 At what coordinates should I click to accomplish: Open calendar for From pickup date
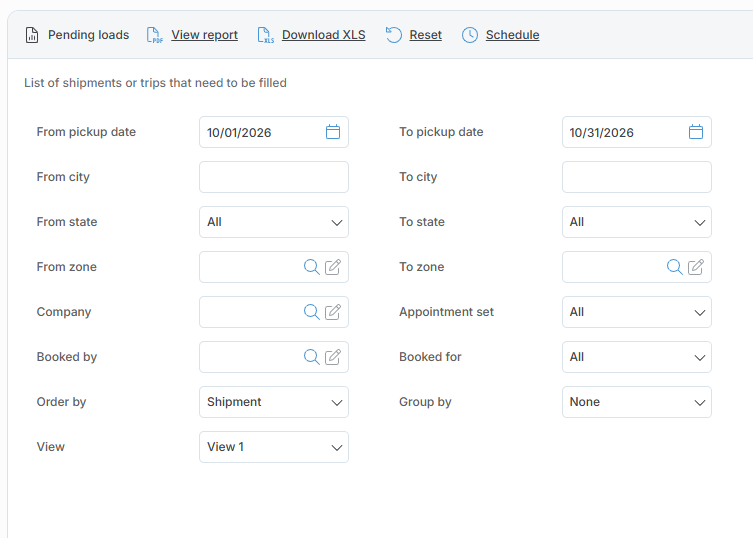(333, 132)
